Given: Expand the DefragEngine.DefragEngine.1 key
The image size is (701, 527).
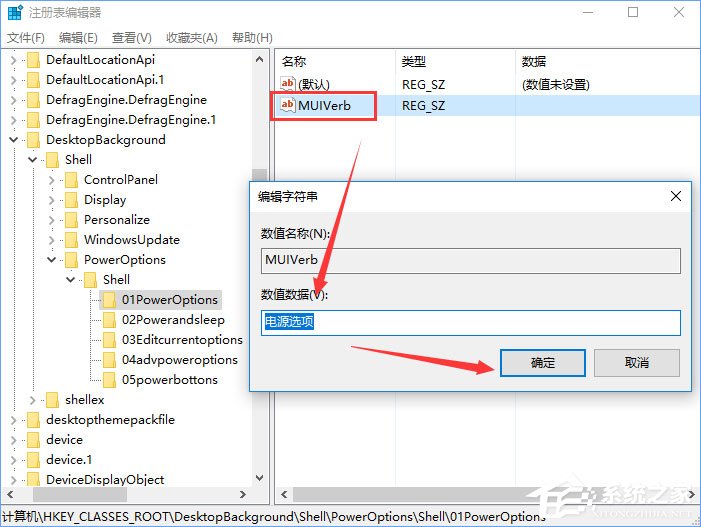Looking at the screenshot, I should [13, 120].
